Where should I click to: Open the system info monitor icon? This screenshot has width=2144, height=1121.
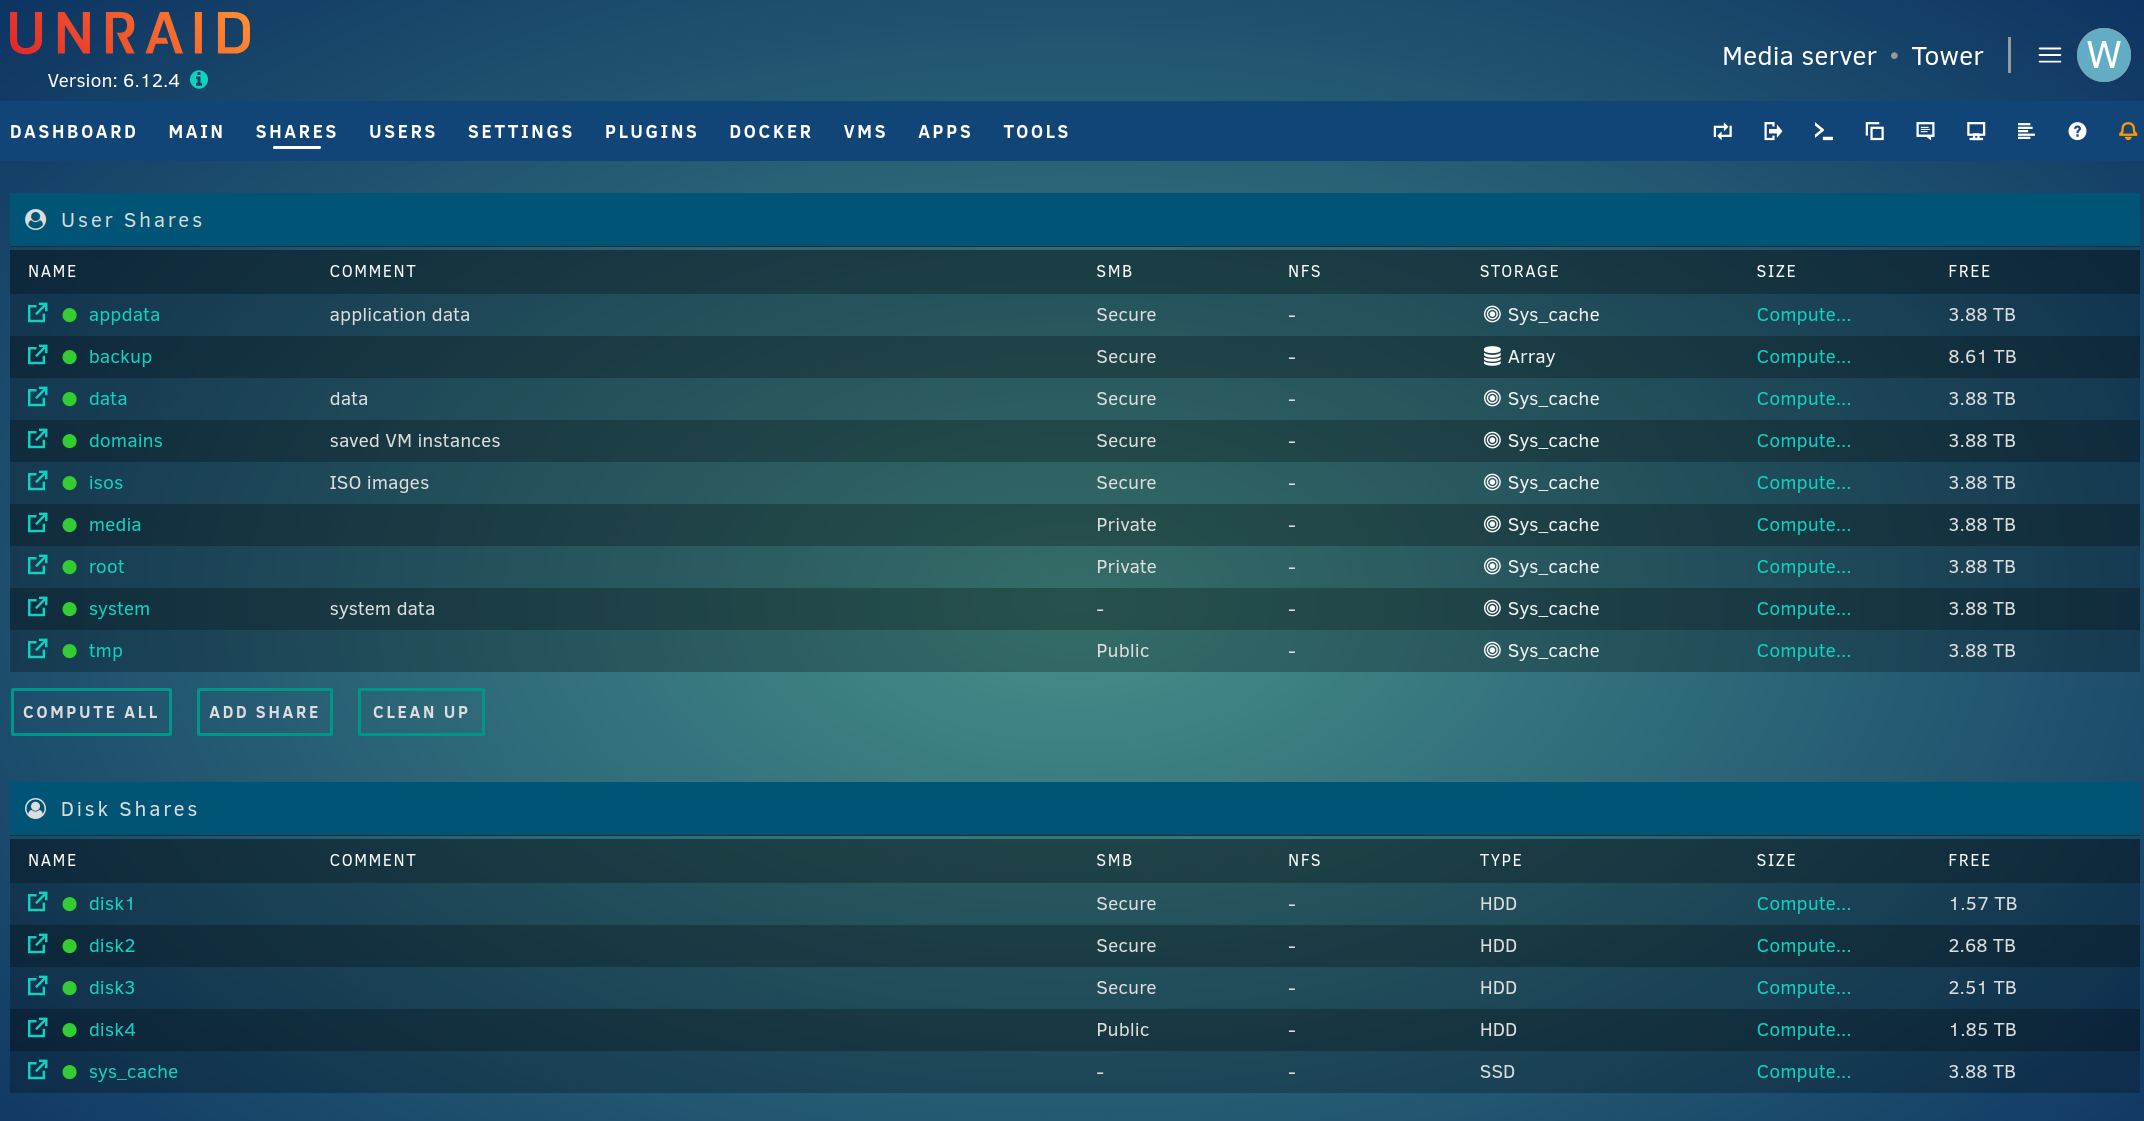(x=1976, y=131)
